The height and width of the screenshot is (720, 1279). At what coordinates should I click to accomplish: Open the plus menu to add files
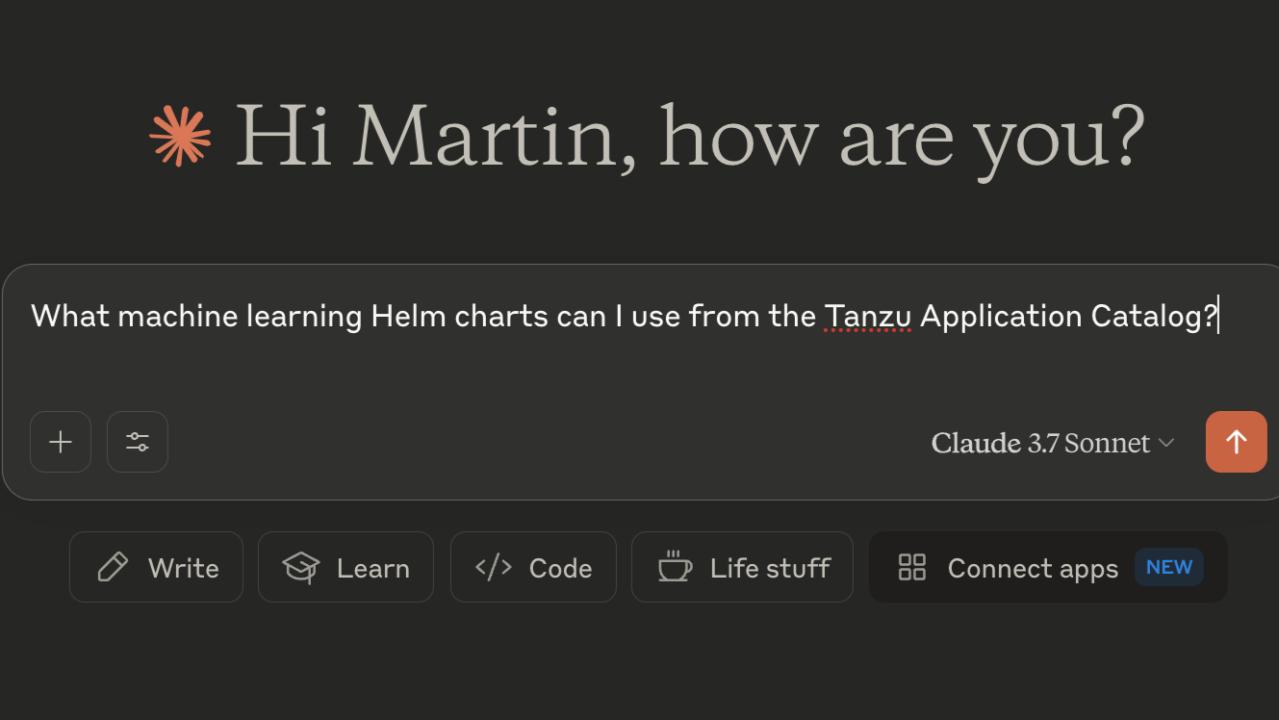(x=60, y=442)
